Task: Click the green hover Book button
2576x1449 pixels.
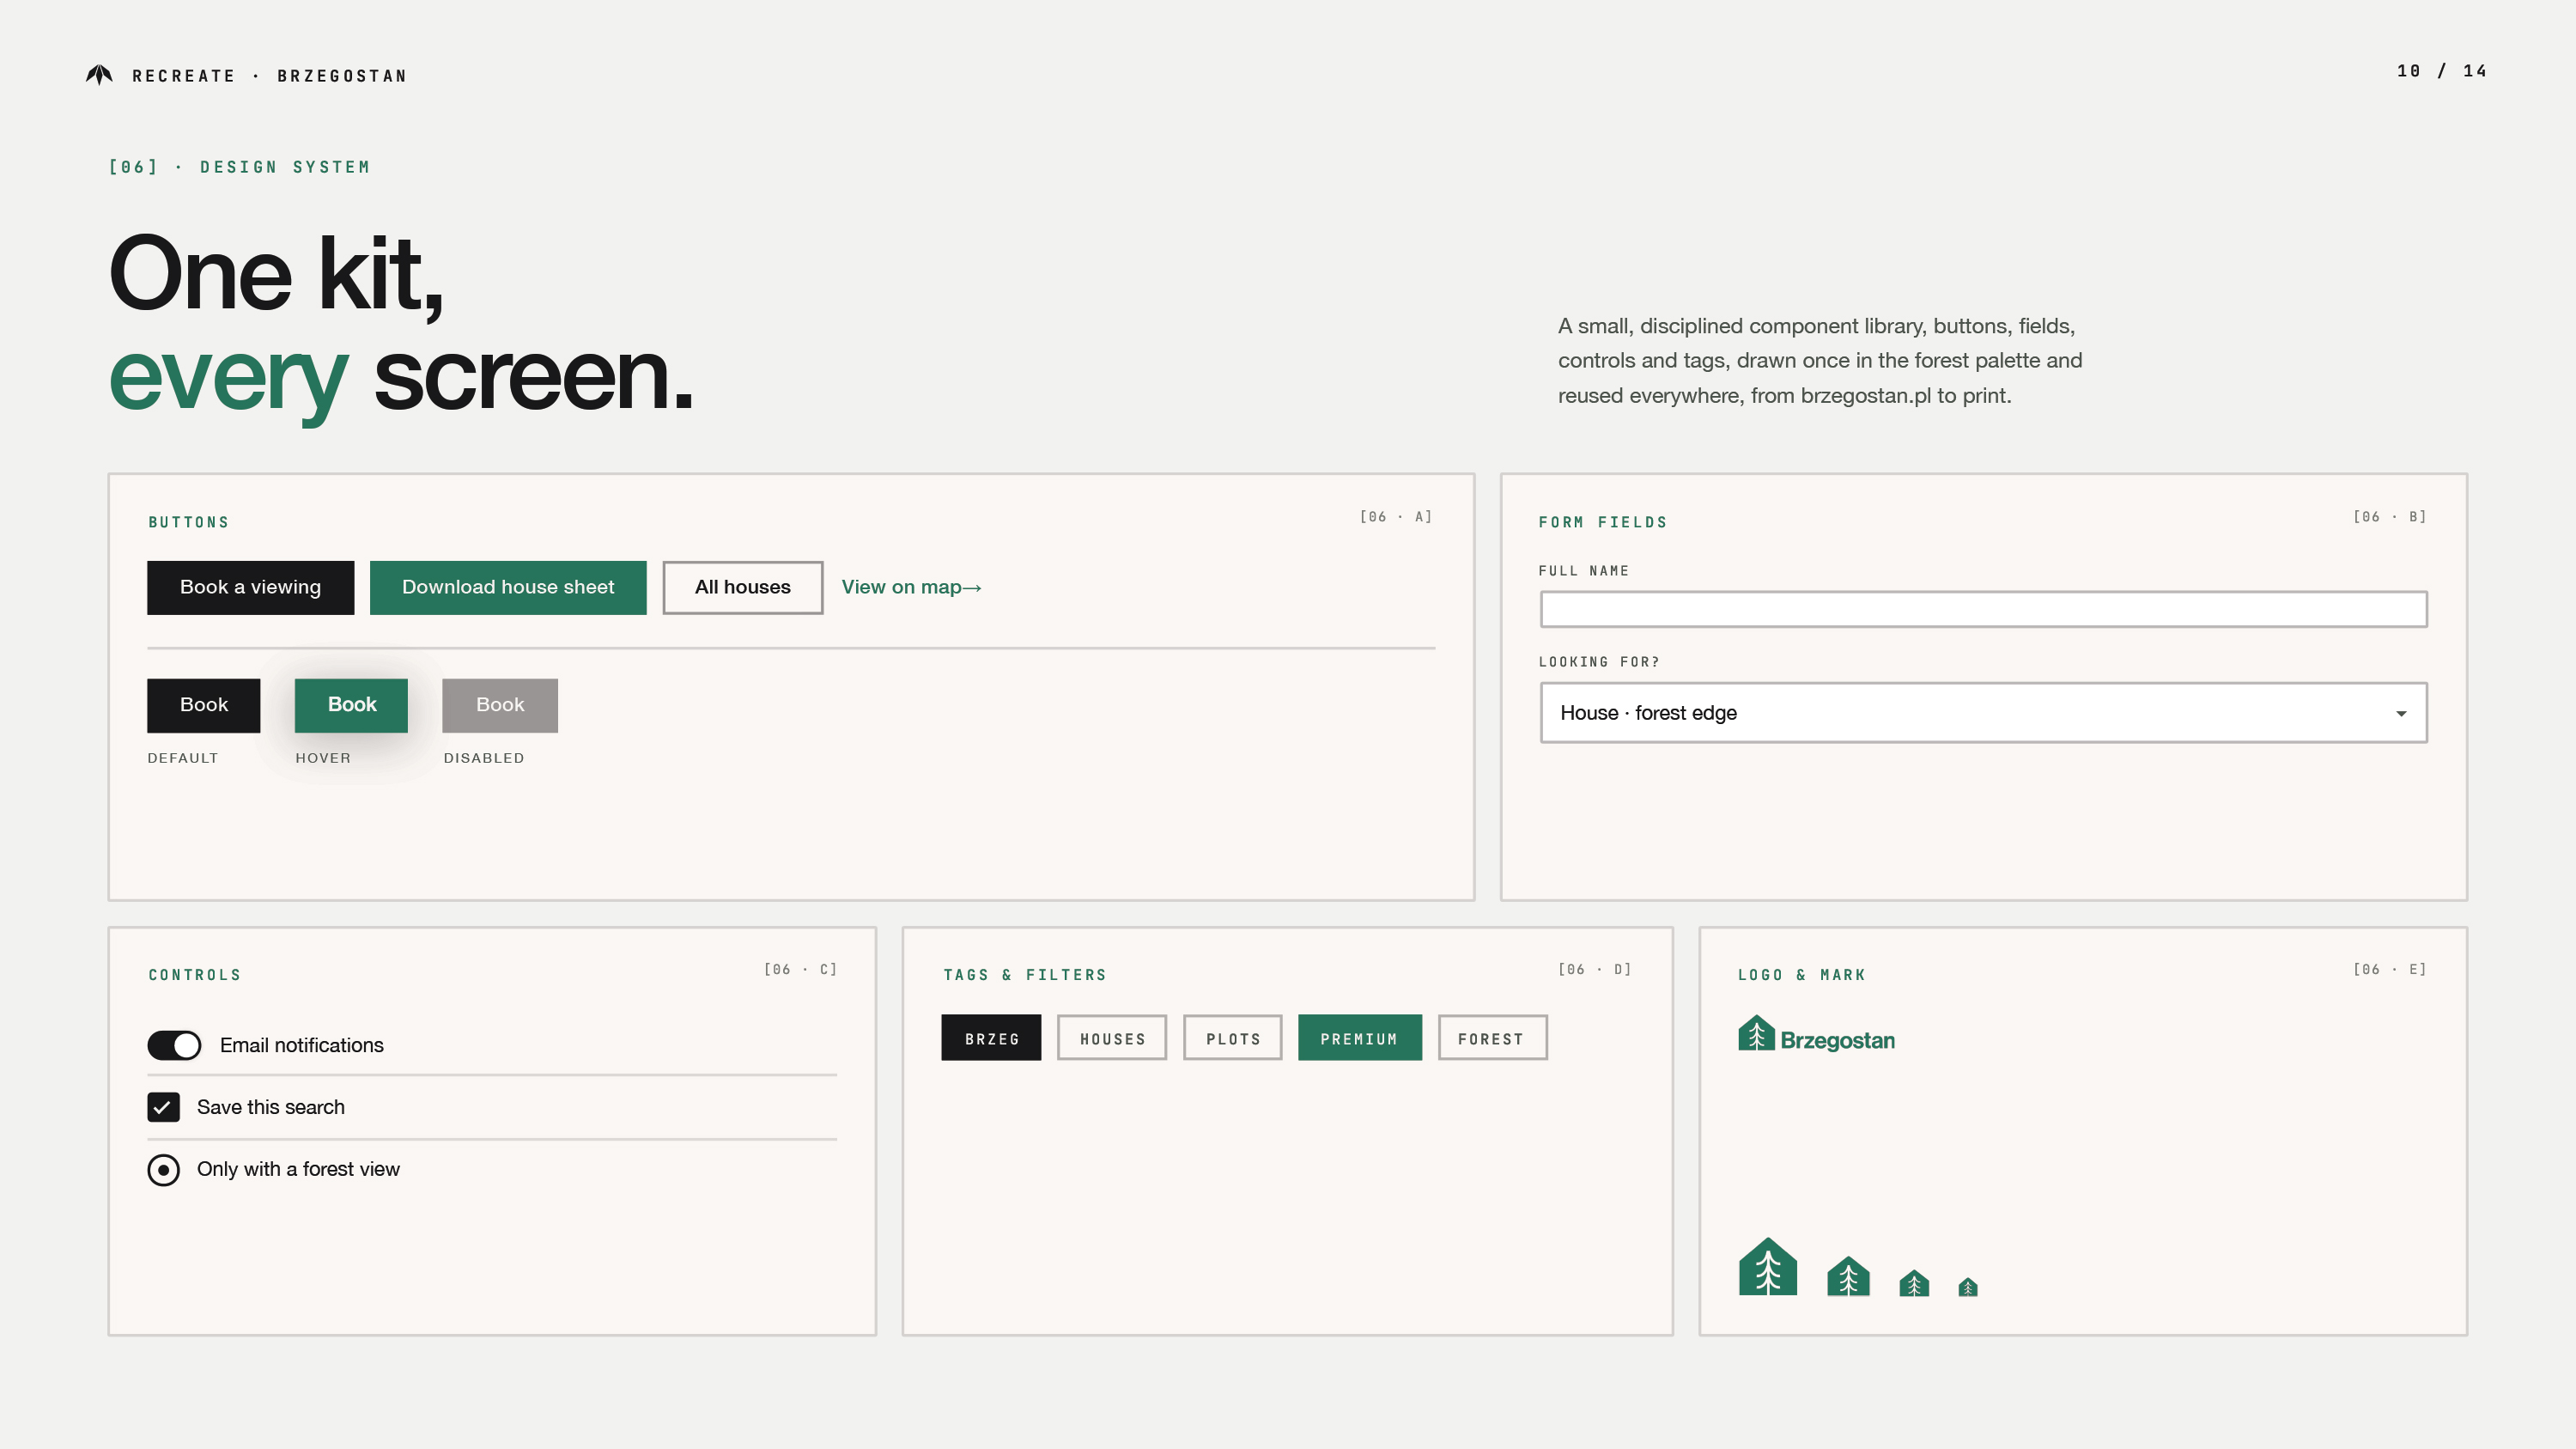Action: [351, 705]
